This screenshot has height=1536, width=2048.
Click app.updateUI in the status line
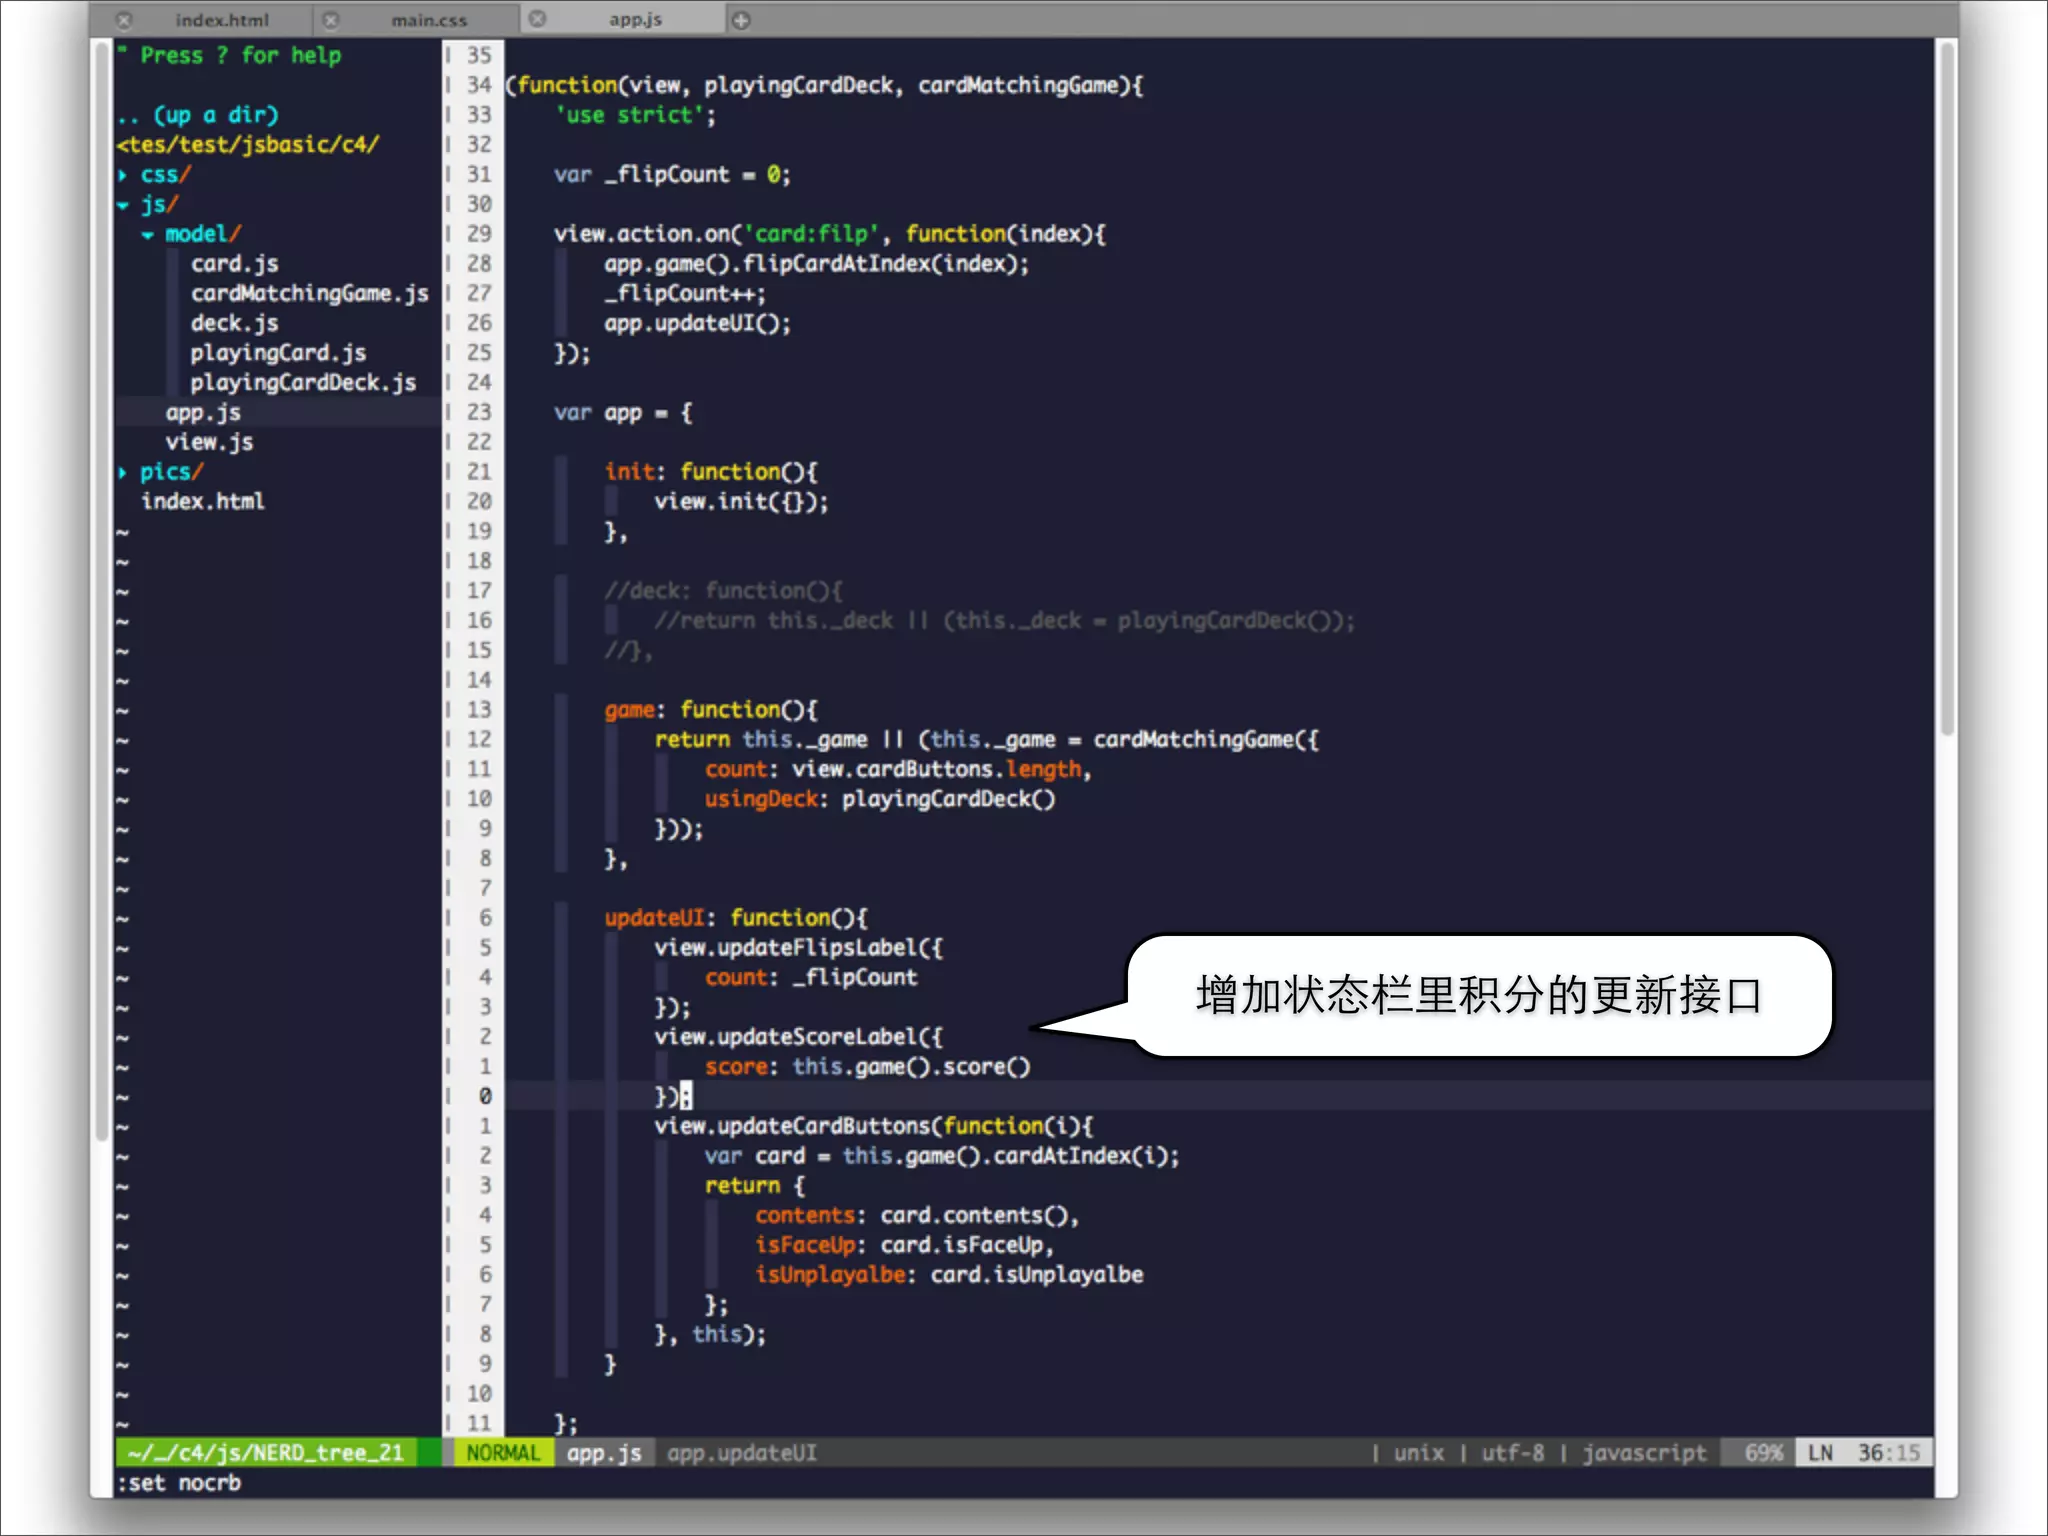coord(742,1453)
